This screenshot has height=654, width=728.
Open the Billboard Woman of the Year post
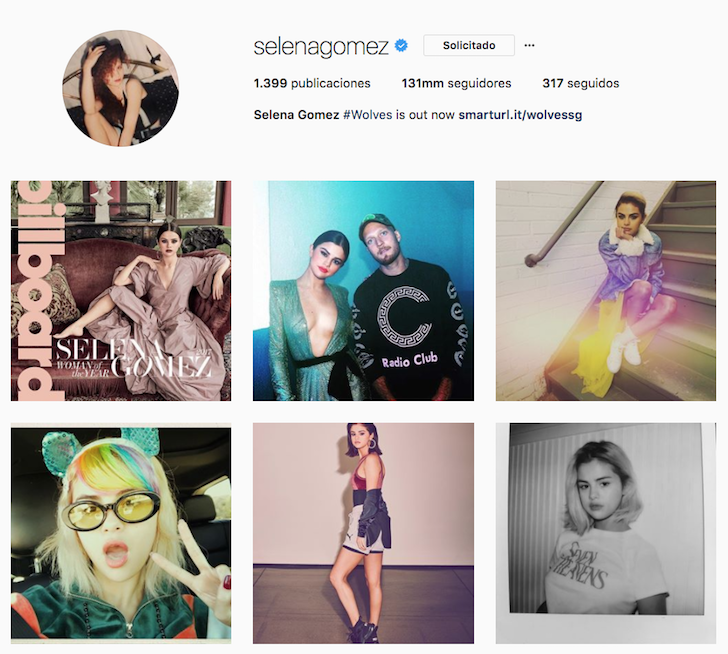[x=121, y=291]
